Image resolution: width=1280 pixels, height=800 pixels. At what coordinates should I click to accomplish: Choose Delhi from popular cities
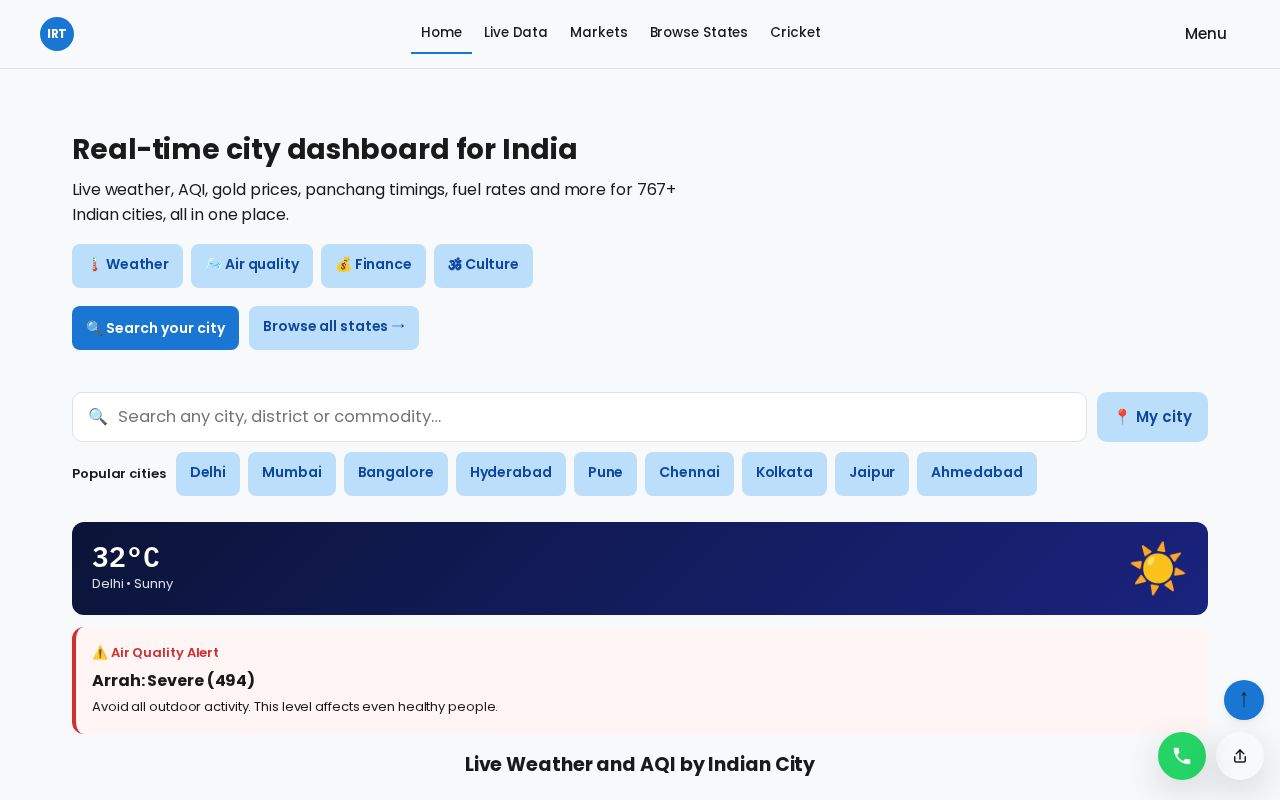(x=208, y=474)
